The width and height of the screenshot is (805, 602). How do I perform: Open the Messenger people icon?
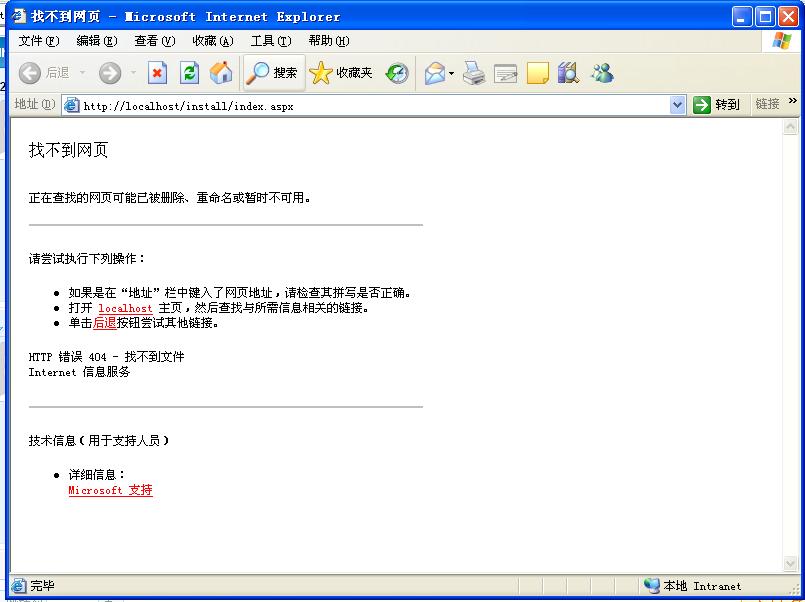[x=602, y=73]
